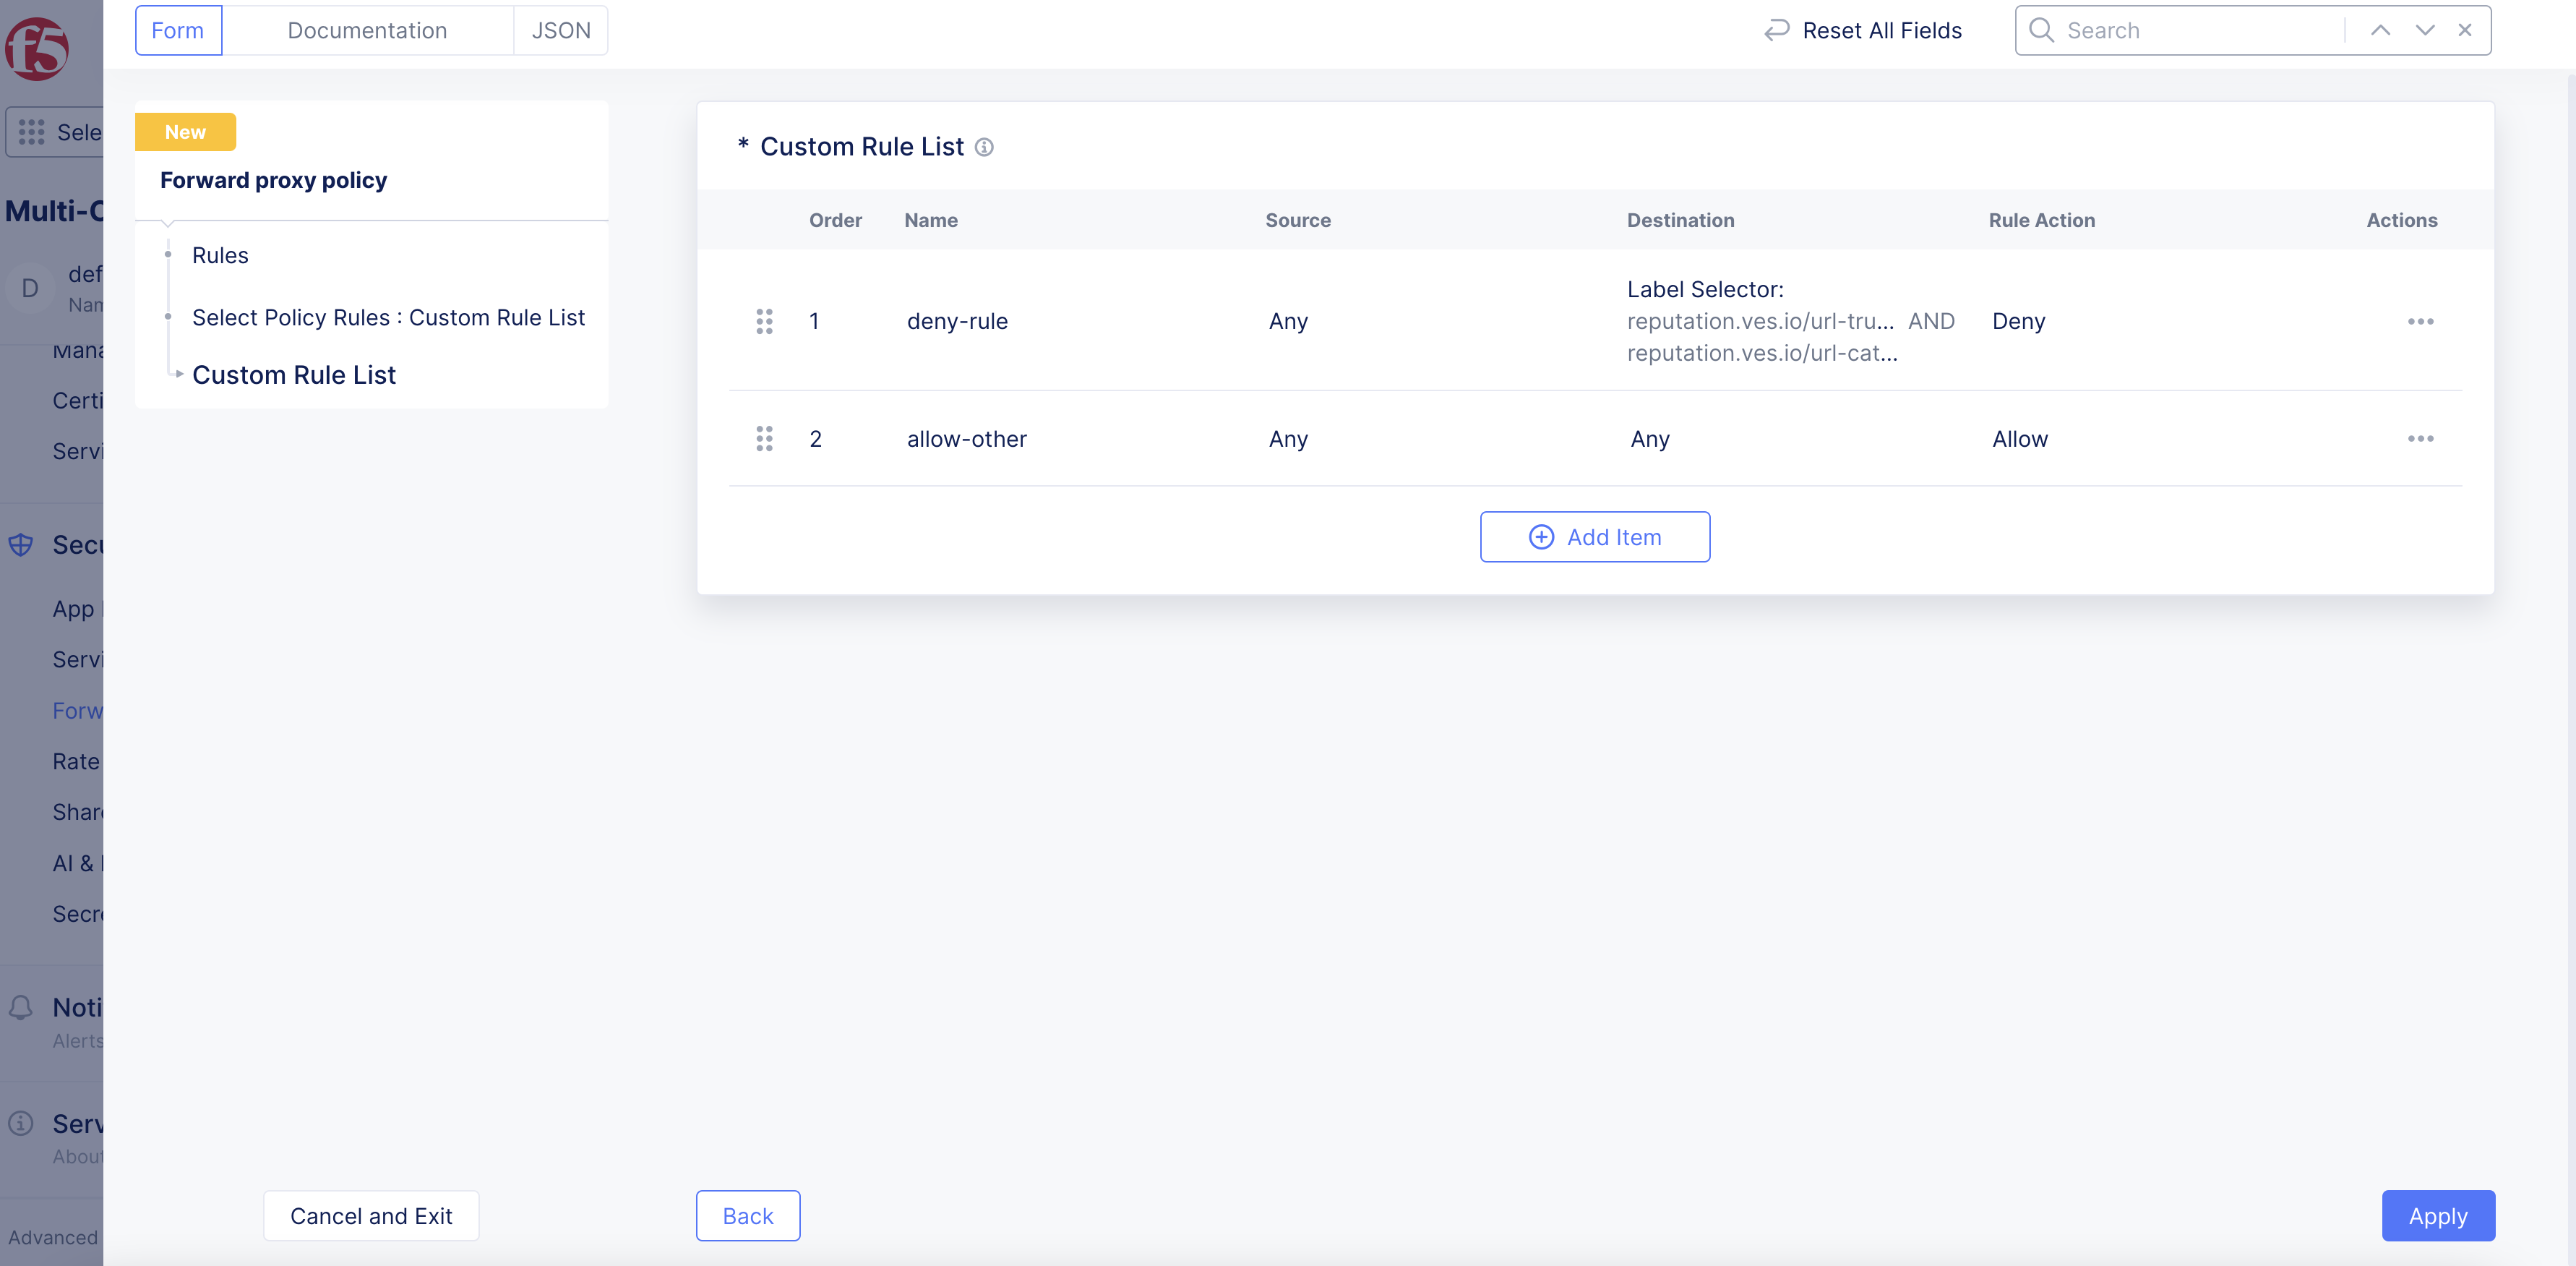2576x1266 pixels.
Task: Click the plus icon inside the Add Item button
Action: (x=1540, y=537)
